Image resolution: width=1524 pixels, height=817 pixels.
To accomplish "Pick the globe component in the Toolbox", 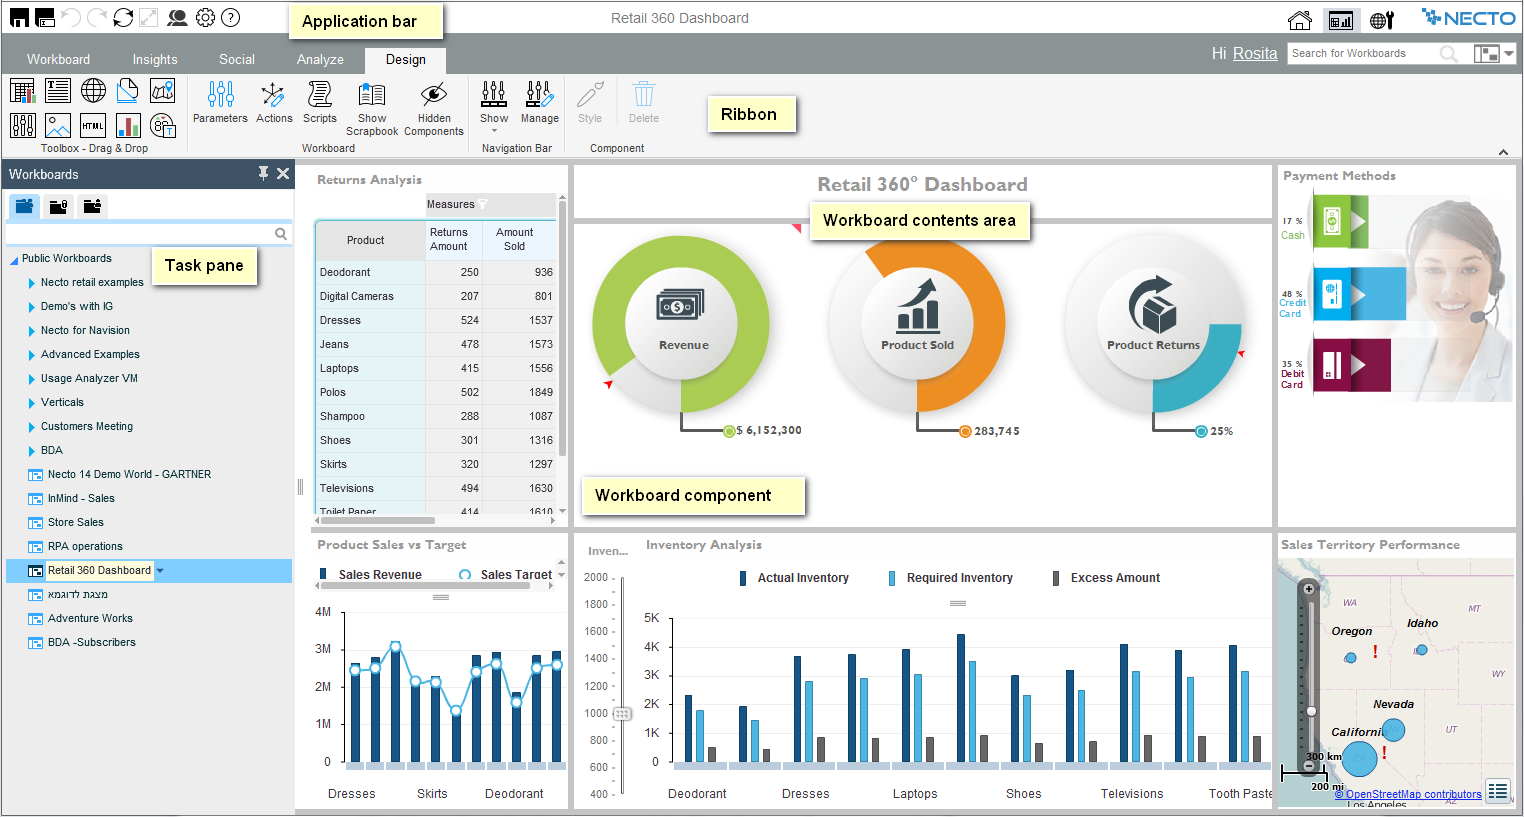I will (93, 91).
